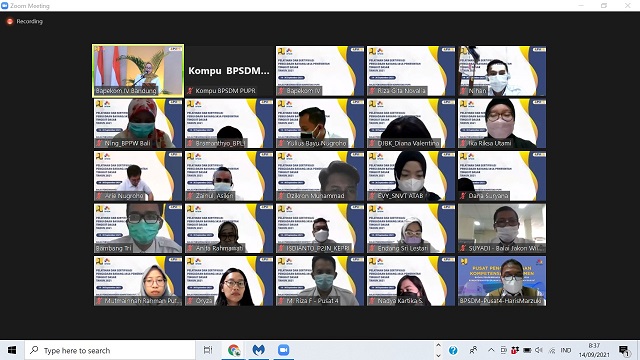Open Task View on the taskbar

coord(208,350)
